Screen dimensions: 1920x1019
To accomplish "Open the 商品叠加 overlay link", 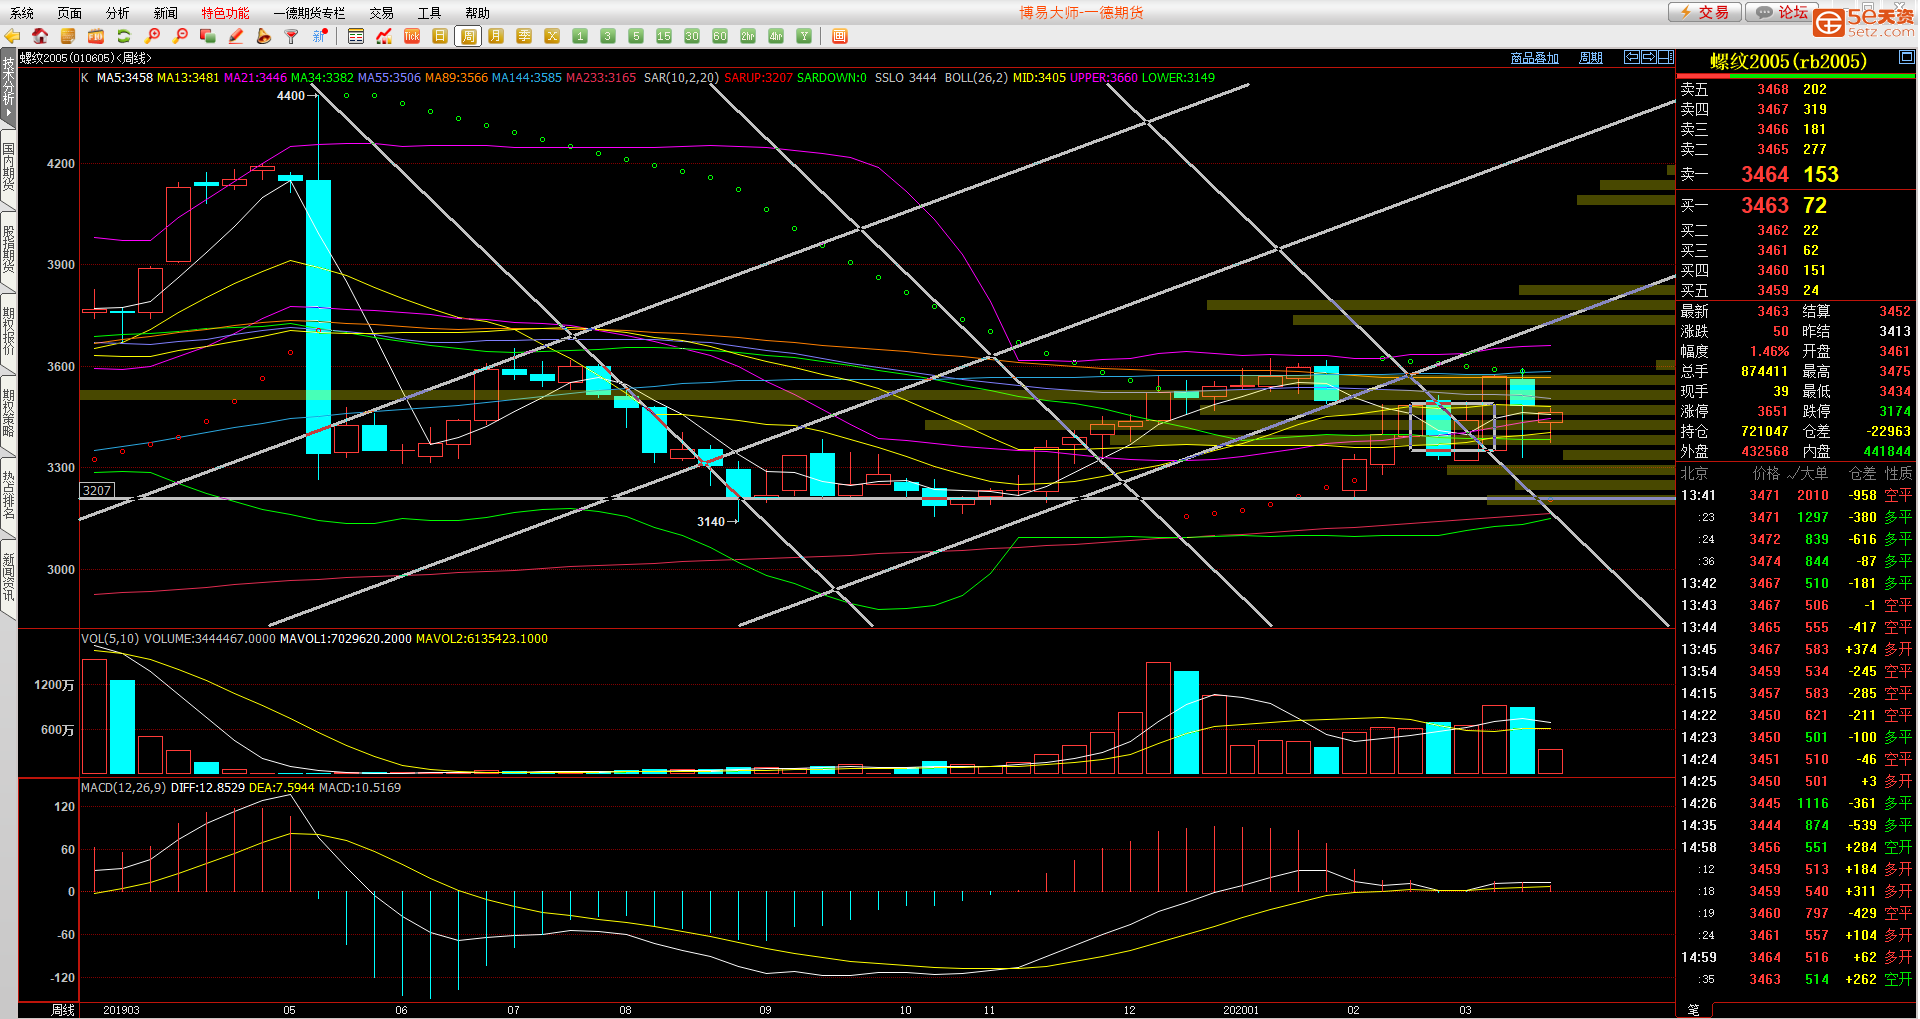I will (x=1534, y=58).
